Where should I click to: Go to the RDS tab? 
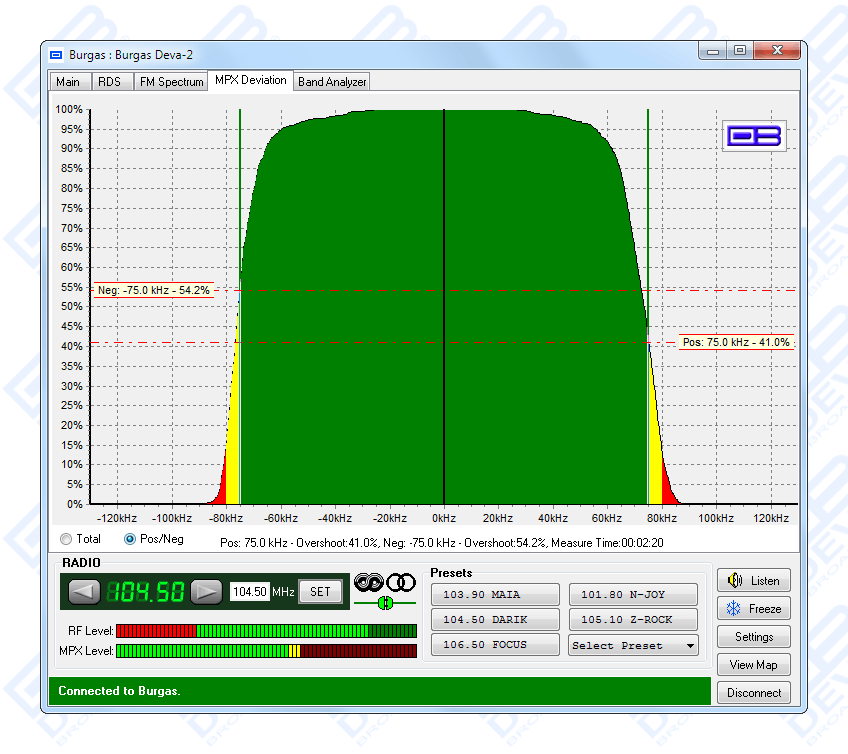(109, 82)
